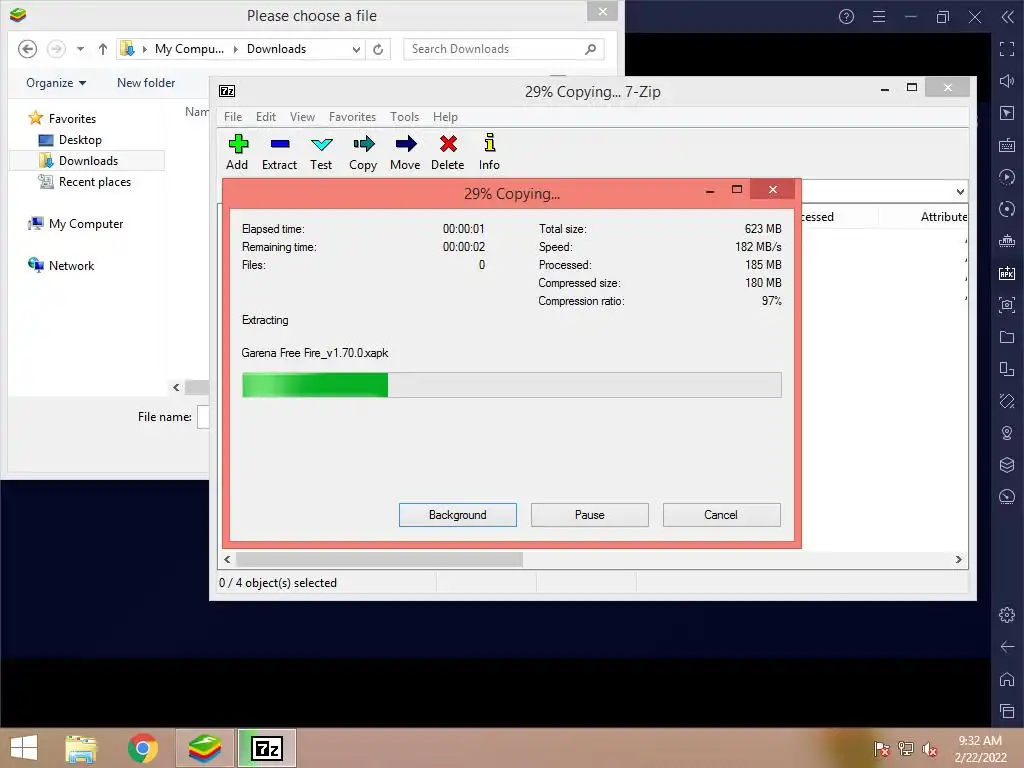Open the BlueStacks help icon
The width and height of the screenshot is (1024, 768).
pos(846,17)
